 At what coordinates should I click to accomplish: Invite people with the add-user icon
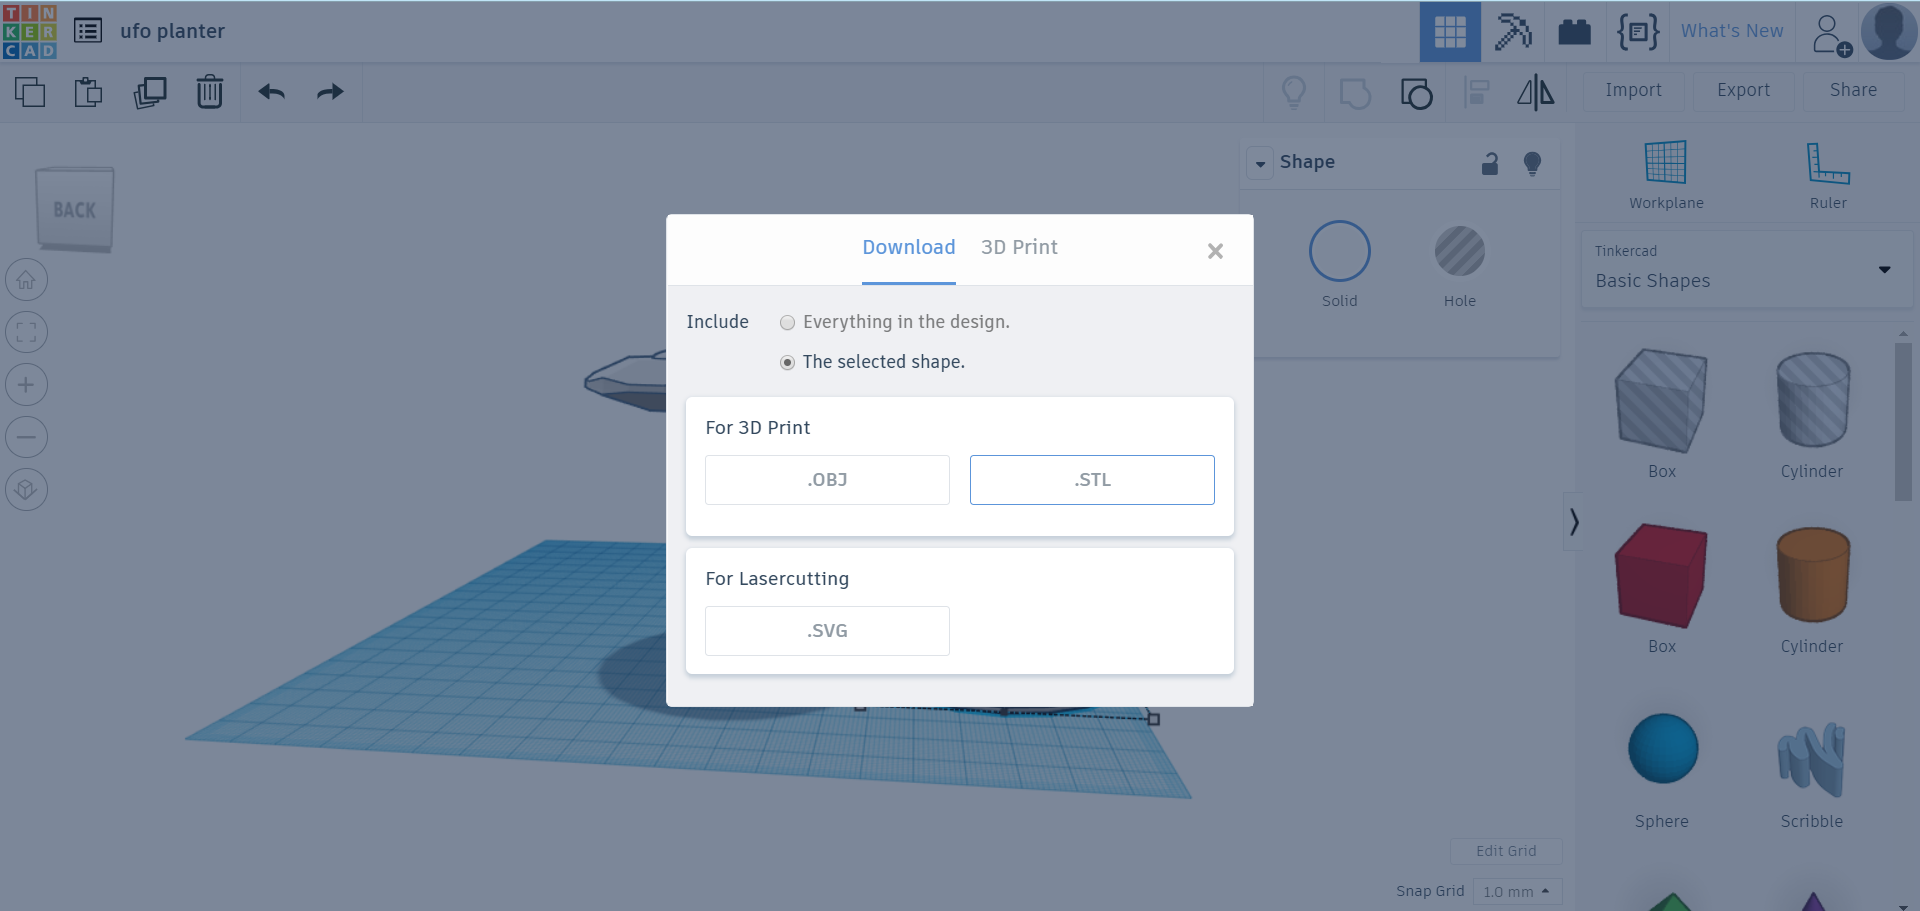[1831, 34]
